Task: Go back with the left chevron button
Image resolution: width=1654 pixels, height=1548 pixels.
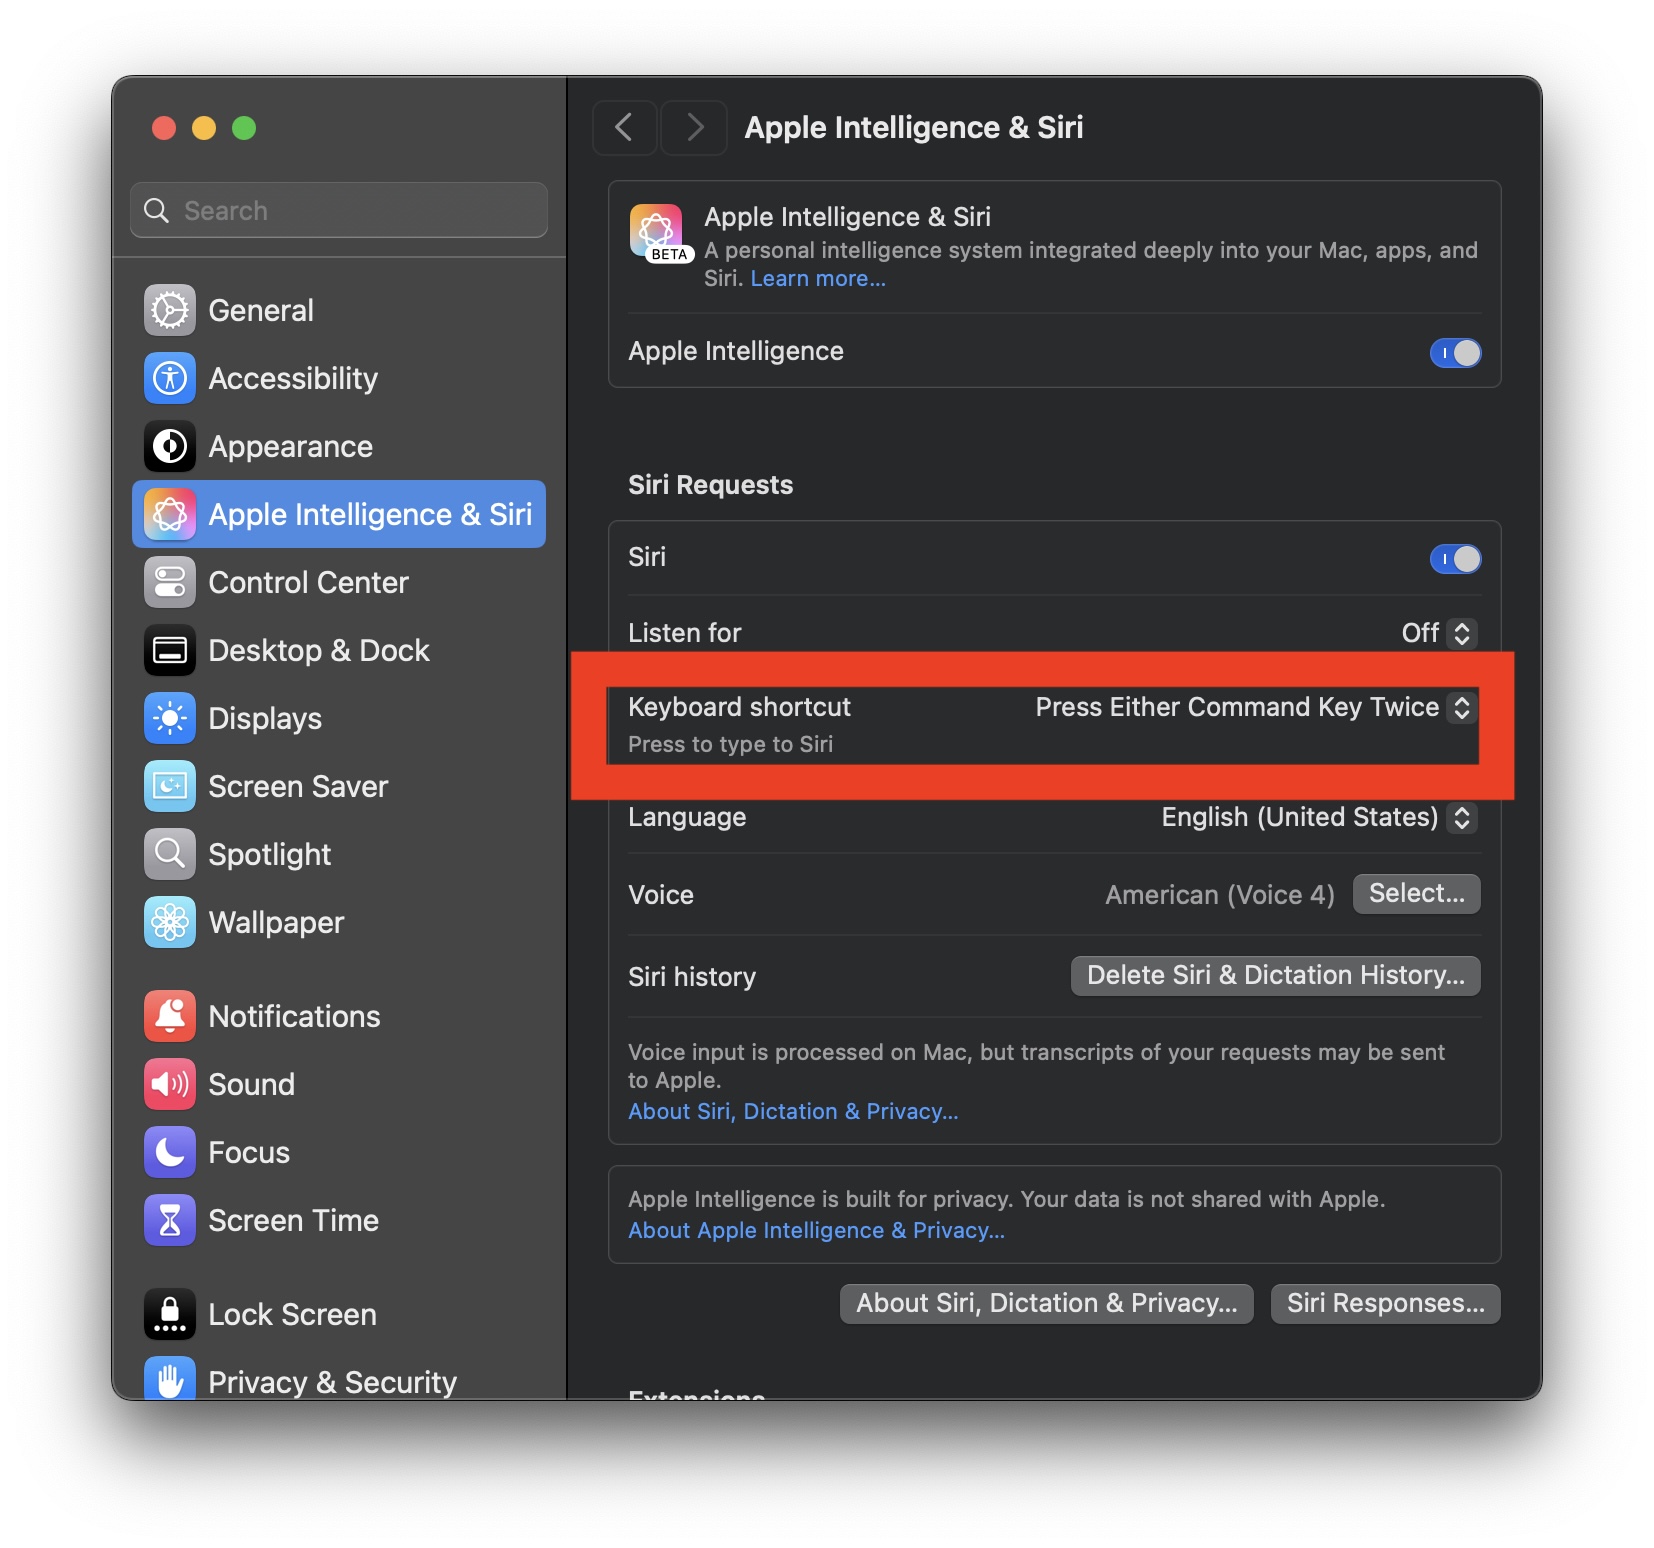Action: click(625, 127)
